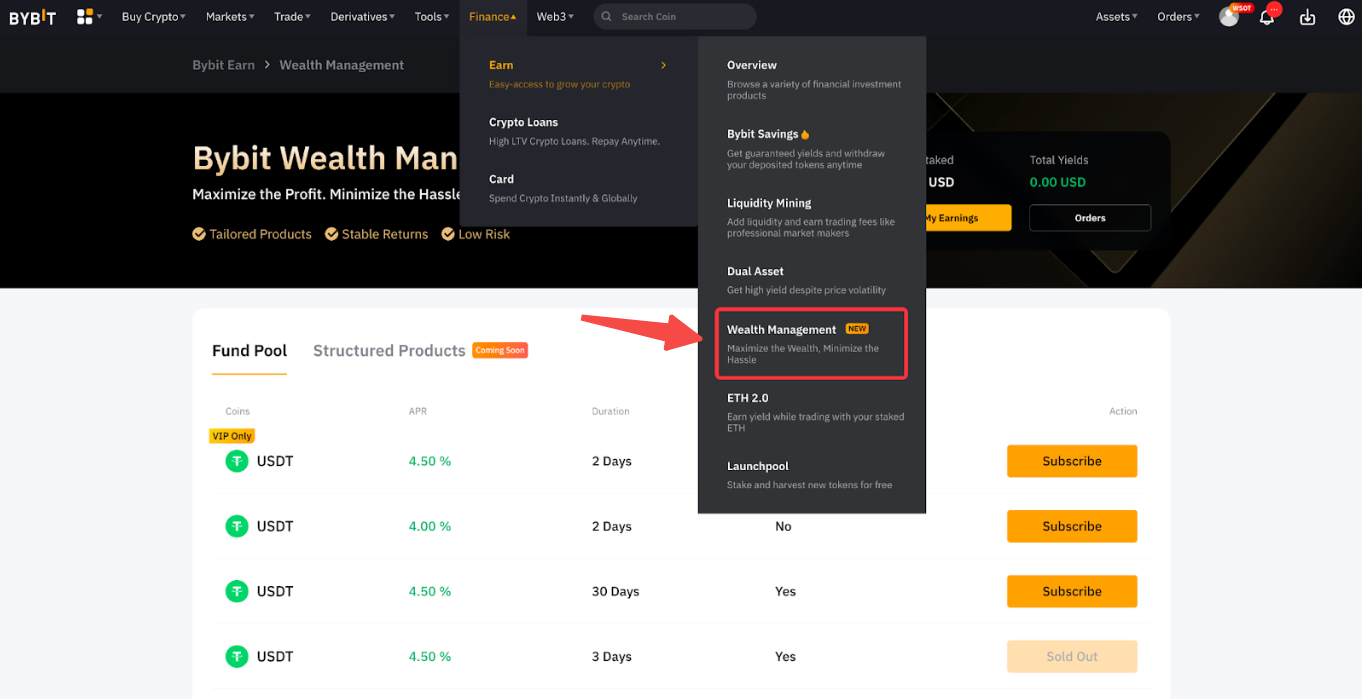Open the apps grid icon
The height and width of the screenshot is (699, 1362).
(x=85, y=16)
